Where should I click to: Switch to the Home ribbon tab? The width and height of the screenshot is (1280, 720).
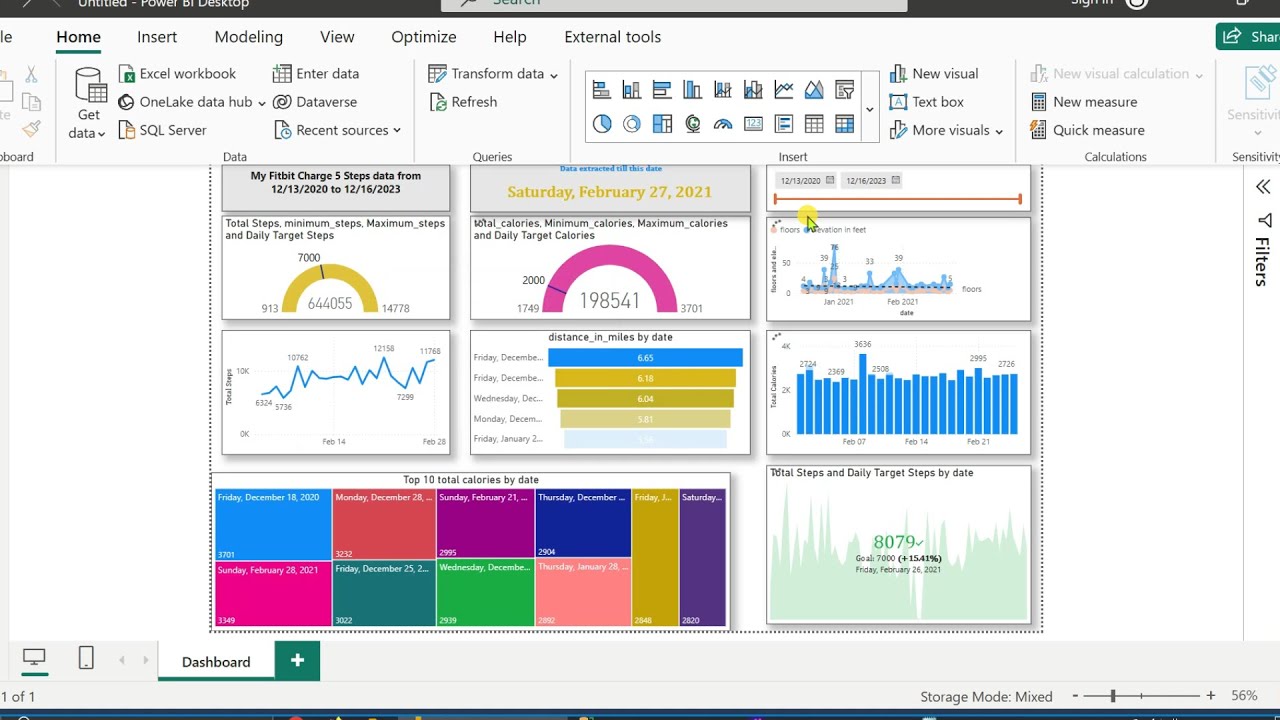pos(78,37)
